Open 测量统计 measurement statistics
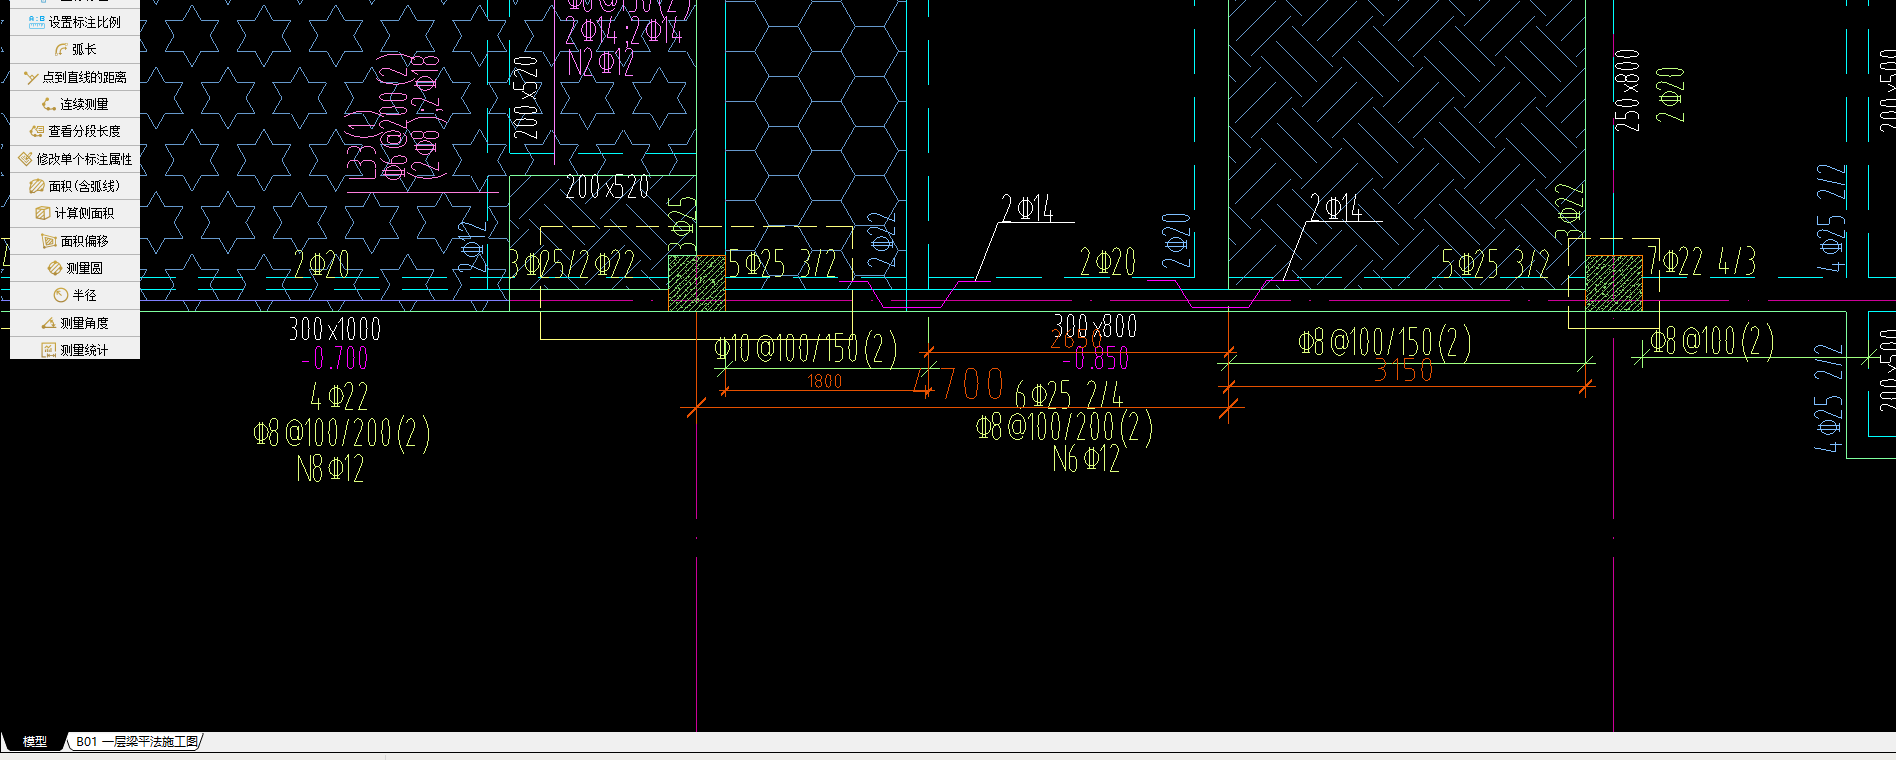This screenshot has width=1896, height=760. click(75, 349)
